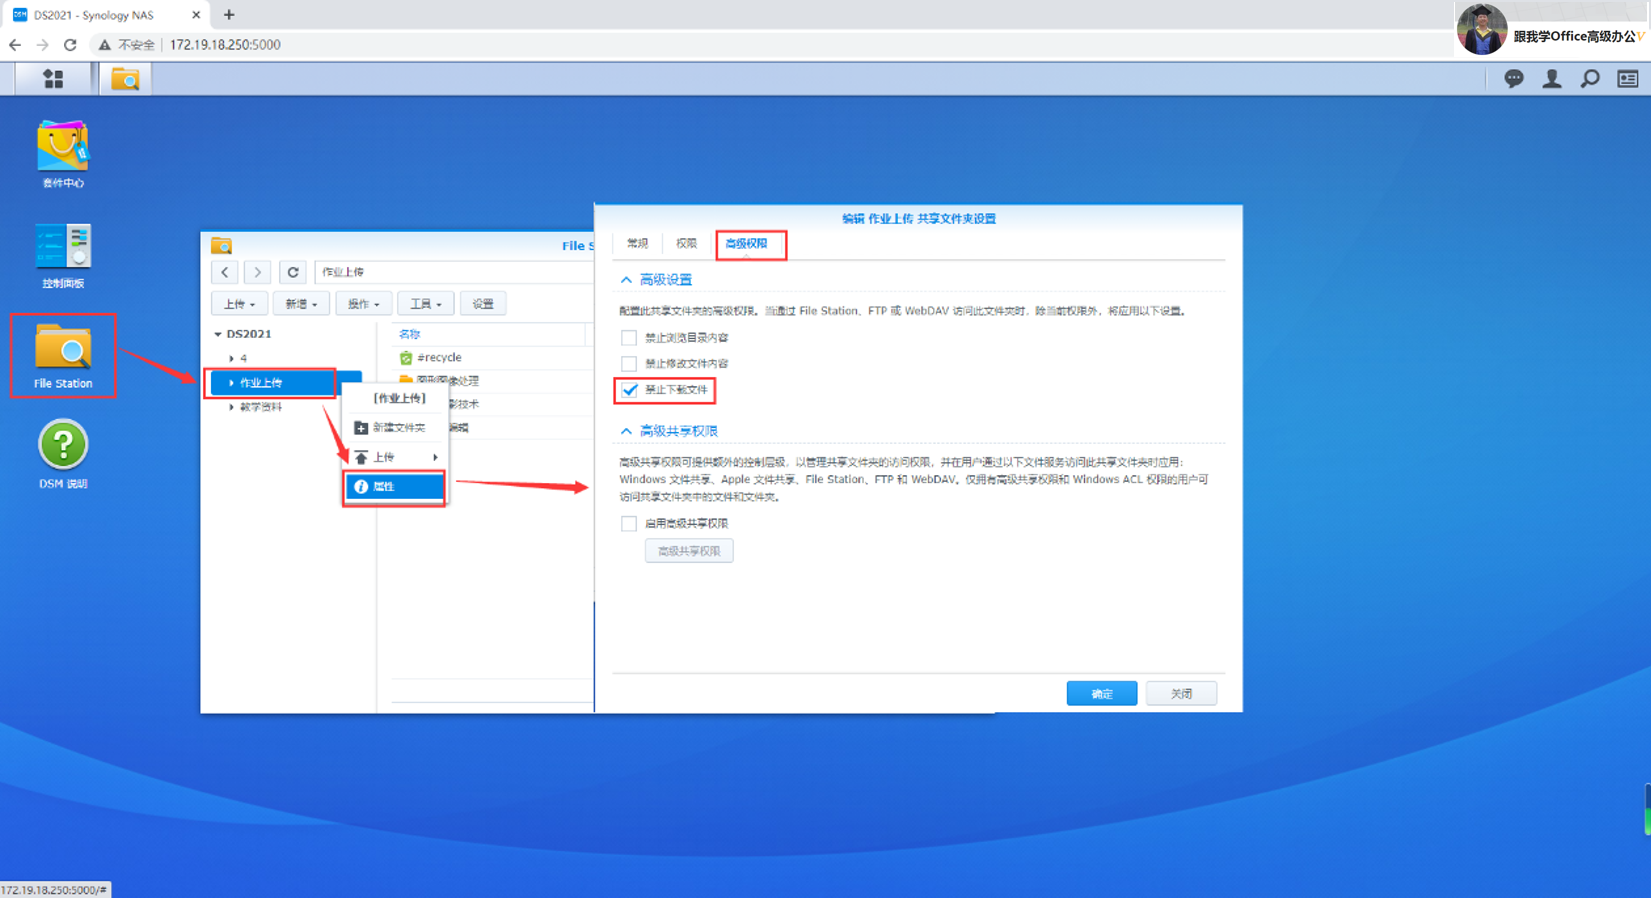Open the 工具 dropdown in File Station toolbar
Image resolution: width=1651 pixels, height=898 pixels.
(425, 304)
